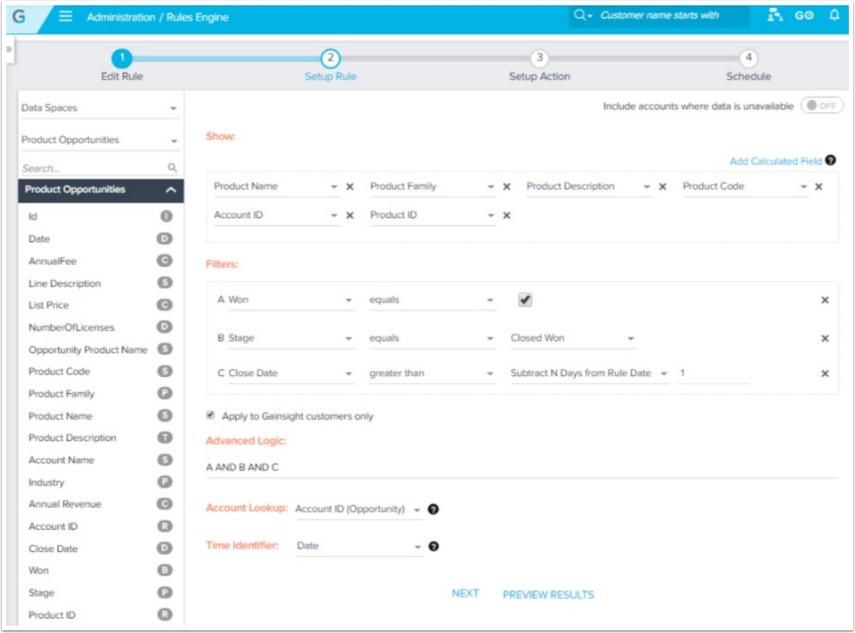Click the help icon next to Account Lookup
This screenshot has width=855, height=633.
coord(433,509)
